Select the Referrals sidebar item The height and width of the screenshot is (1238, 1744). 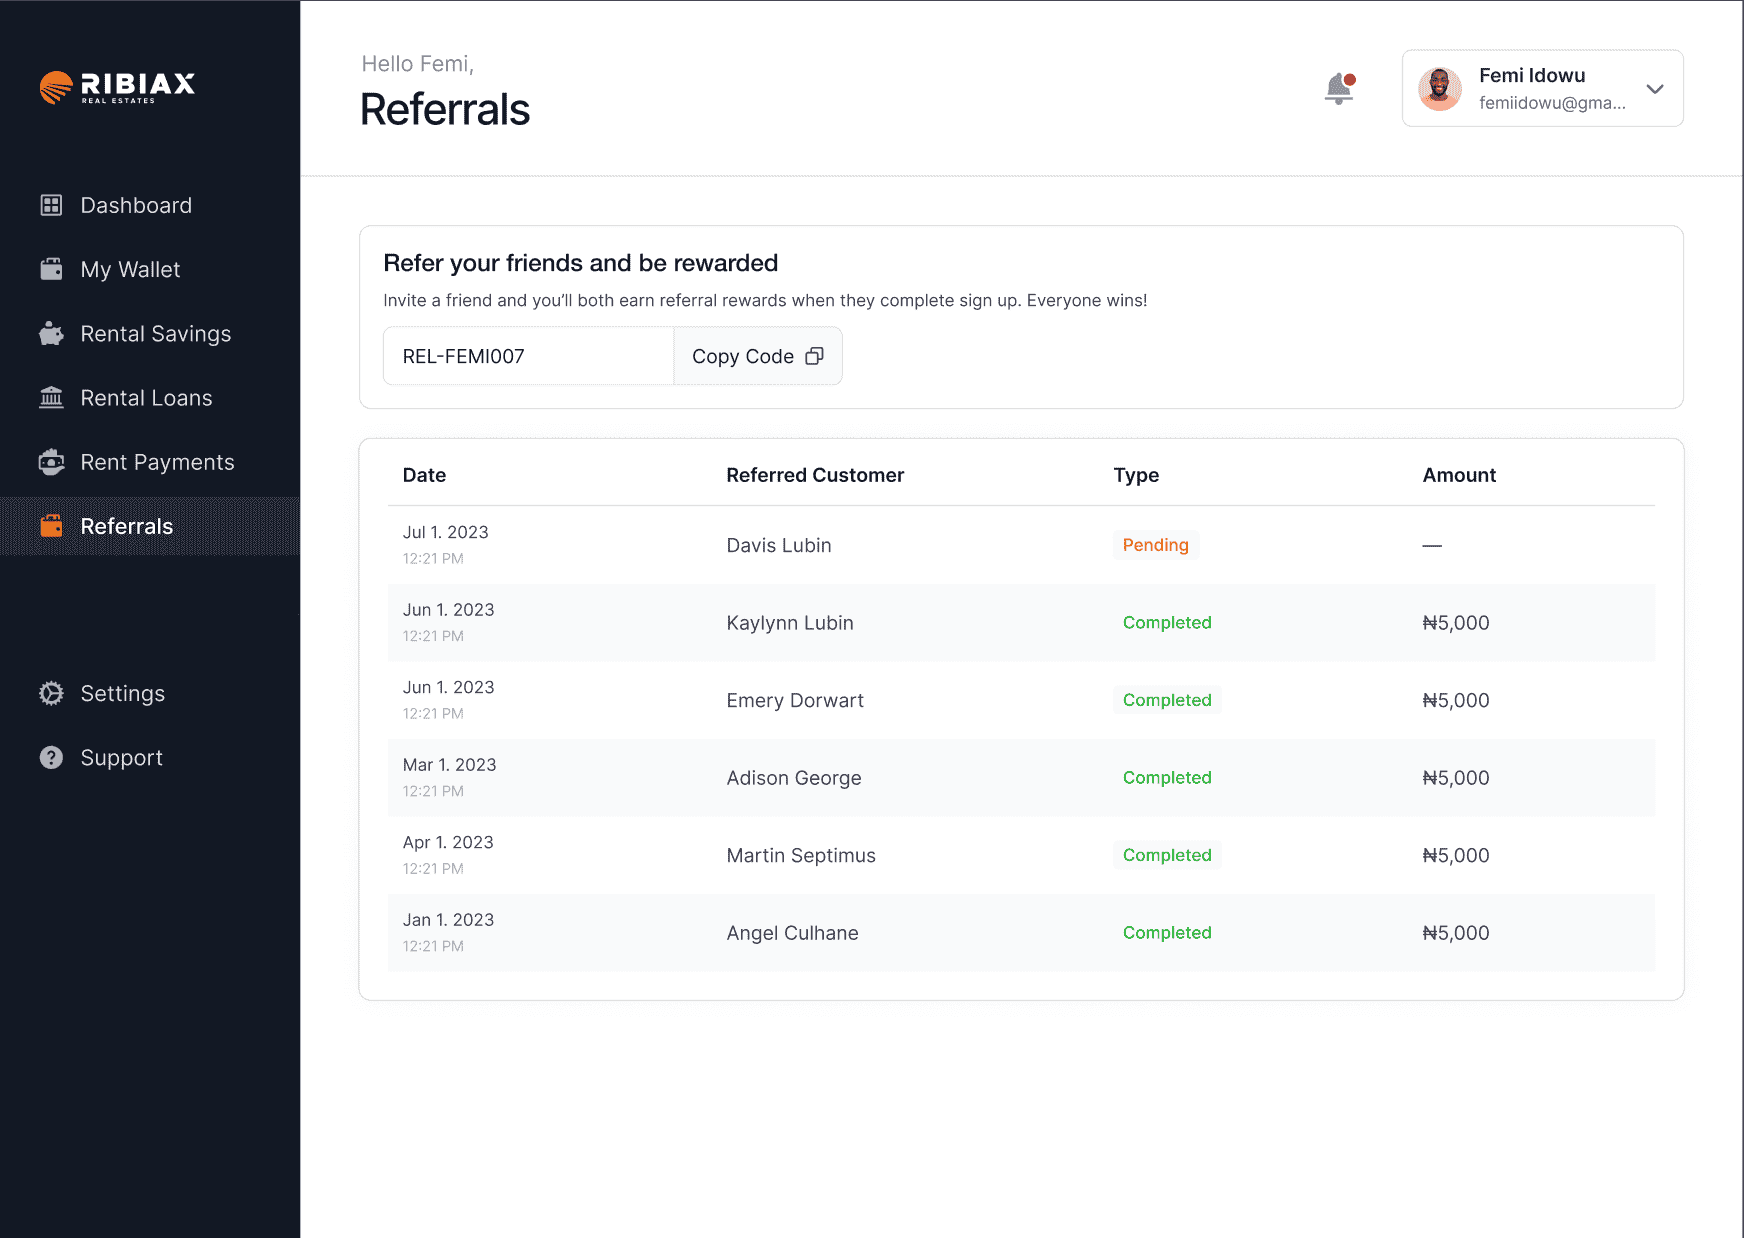point(150,526)
